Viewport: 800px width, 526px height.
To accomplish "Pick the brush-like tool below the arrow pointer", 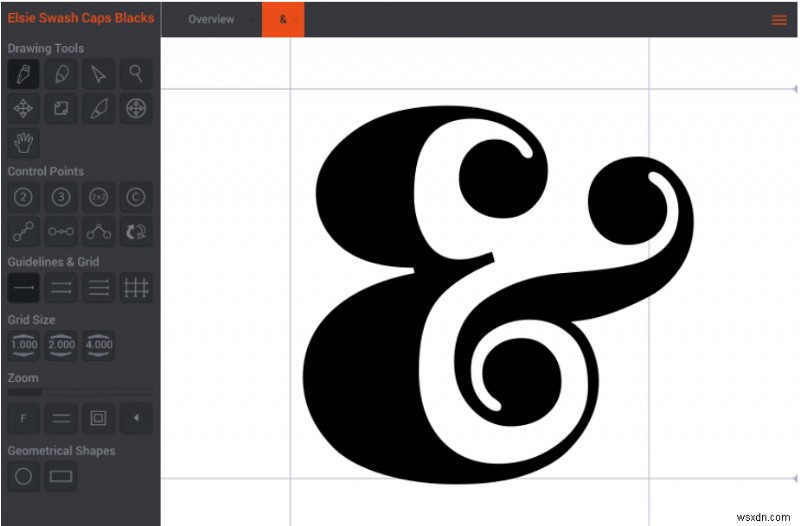I will [x=98, y=108].
